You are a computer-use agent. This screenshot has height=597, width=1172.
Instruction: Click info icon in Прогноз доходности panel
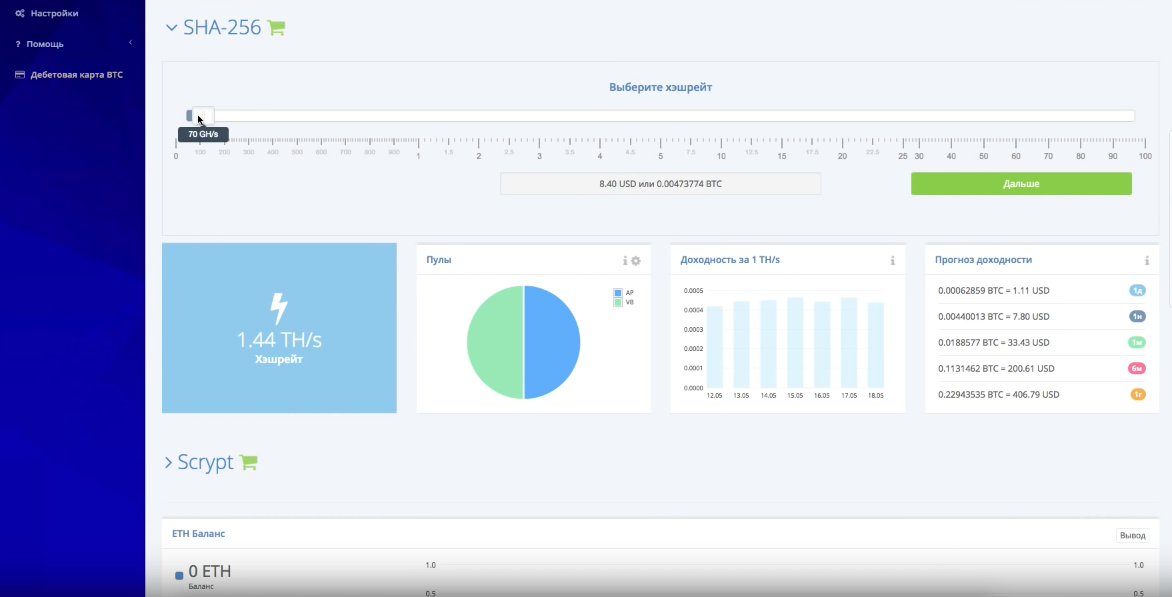point(1146,261)
